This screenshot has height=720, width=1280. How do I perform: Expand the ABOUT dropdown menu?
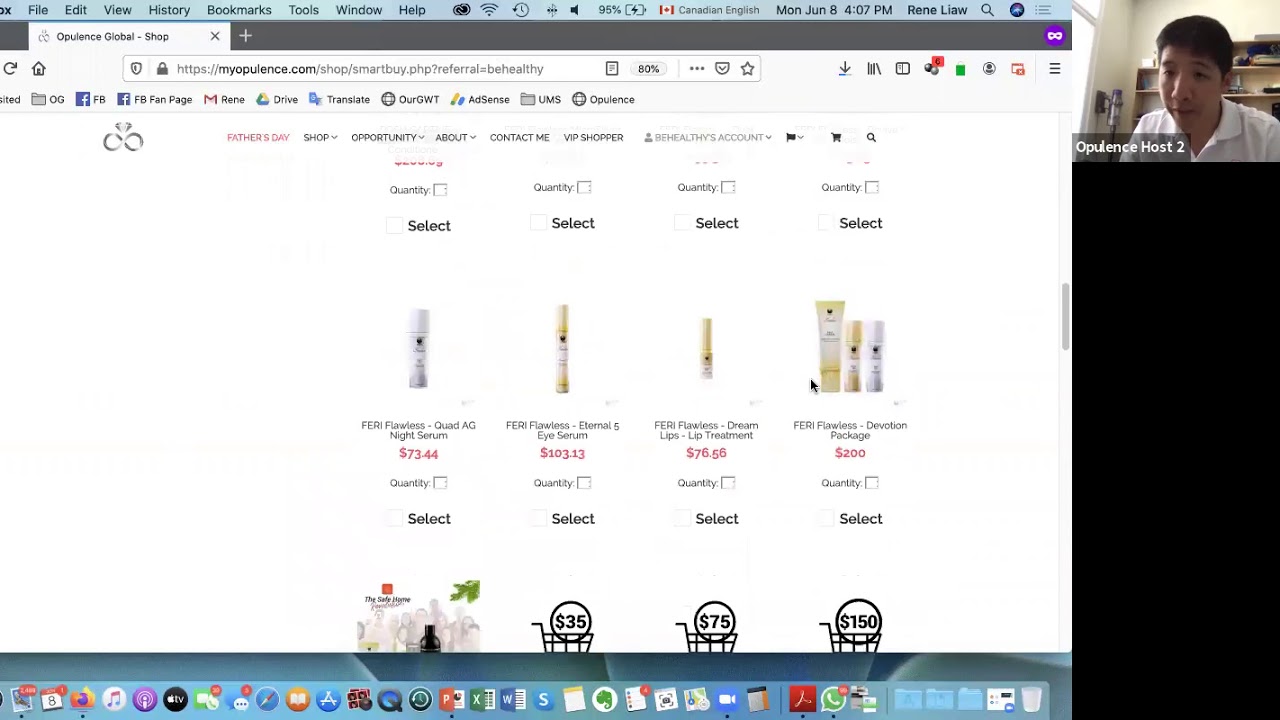(x=455, y=137)
